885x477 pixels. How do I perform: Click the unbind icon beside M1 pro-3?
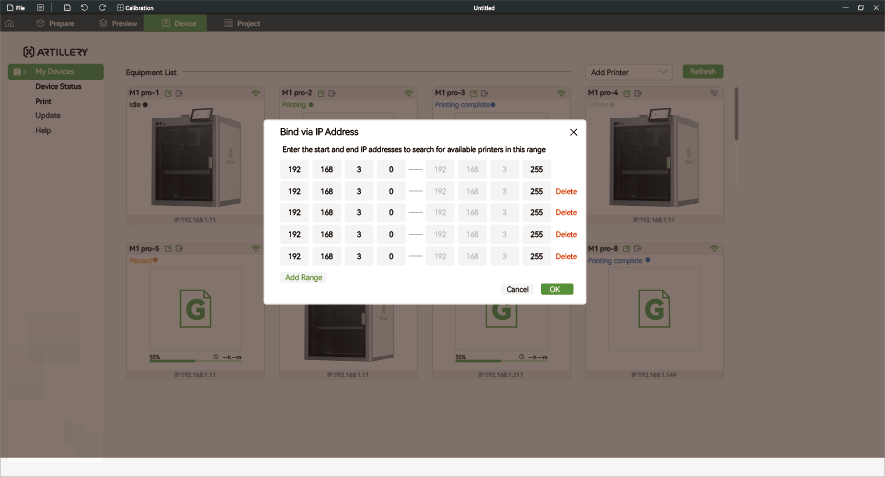click(484, 93)
